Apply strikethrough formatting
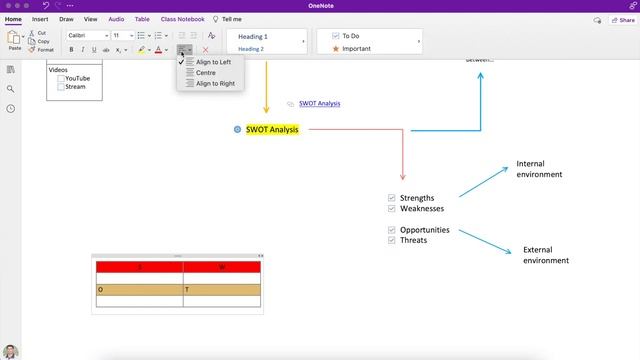This screenshot has width=640, height=360. (106, 50)
